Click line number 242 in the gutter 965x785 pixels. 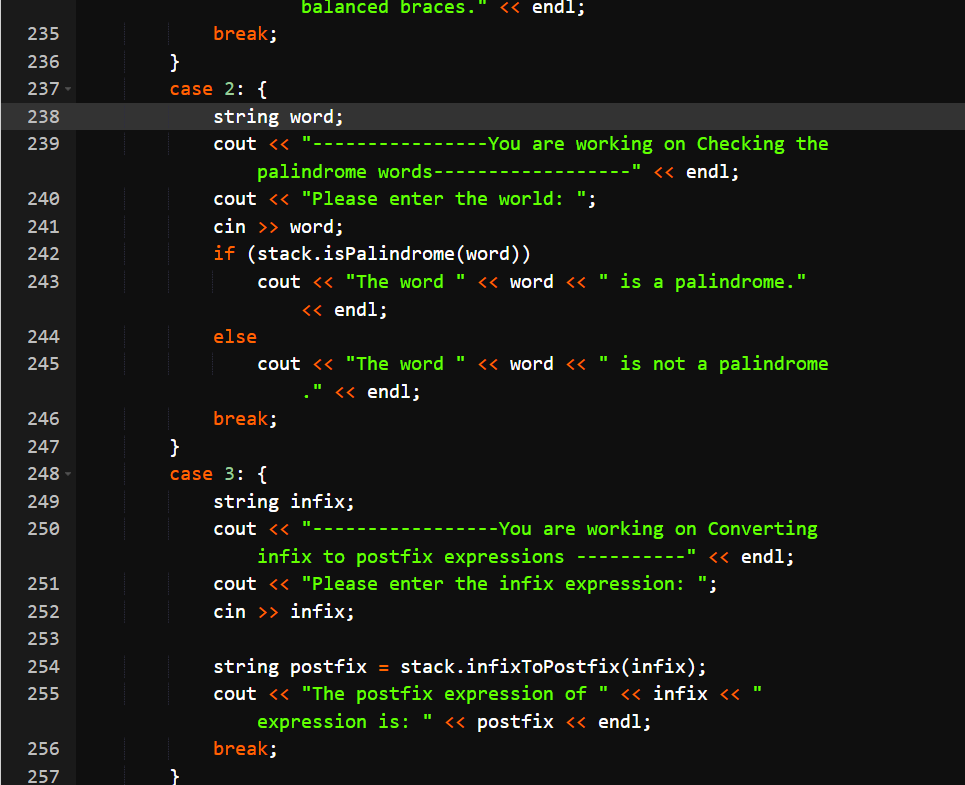(43, 254)
